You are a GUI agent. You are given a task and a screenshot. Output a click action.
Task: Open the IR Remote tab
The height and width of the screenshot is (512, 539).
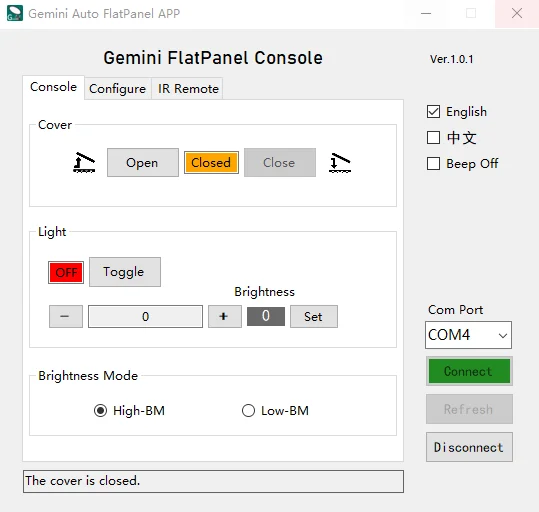[188, 89]
